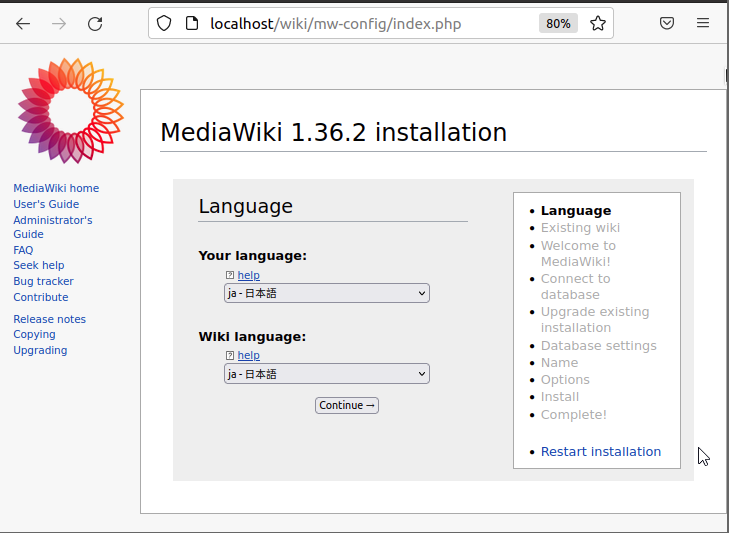Click the Install step text

(560, 397)
